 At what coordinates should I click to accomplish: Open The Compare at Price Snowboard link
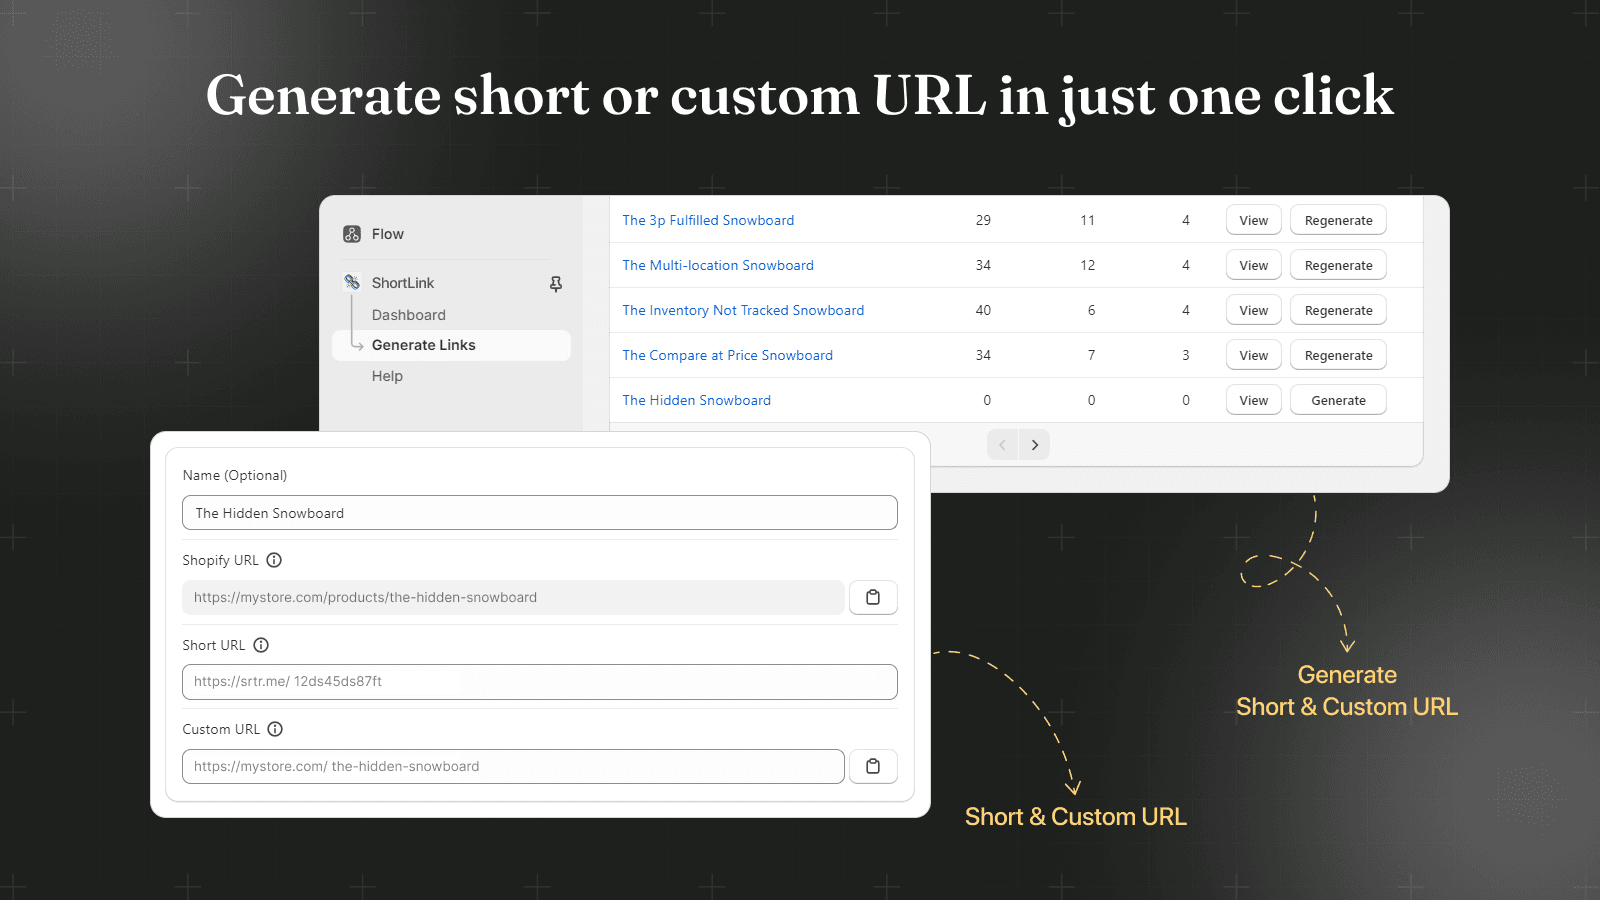click(x=727, y=356)
